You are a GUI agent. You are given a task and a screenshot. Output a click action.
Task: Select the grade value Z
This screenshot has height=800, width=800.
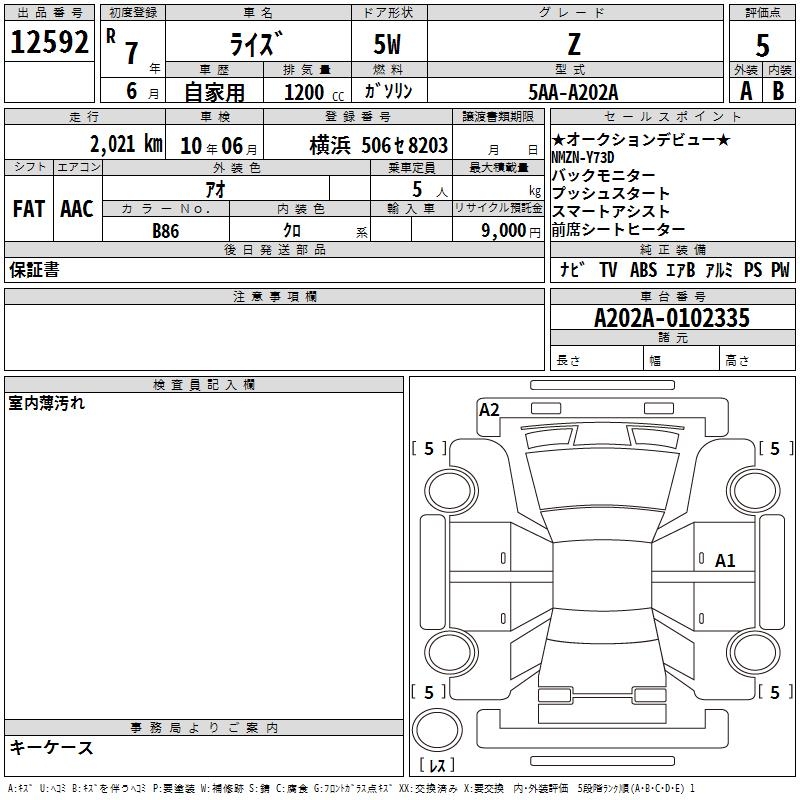pyautogui.click(x=574, y=44)
